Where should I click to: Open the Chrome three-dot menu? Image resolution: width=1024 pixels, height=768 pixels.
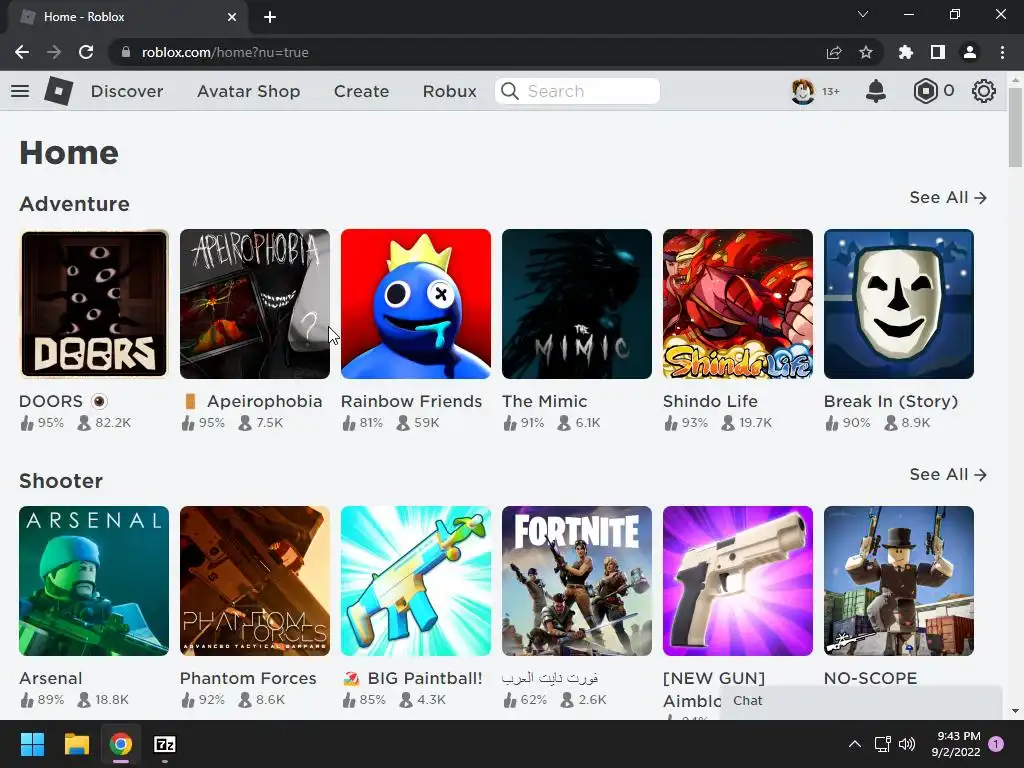[x=1002, y=52]
